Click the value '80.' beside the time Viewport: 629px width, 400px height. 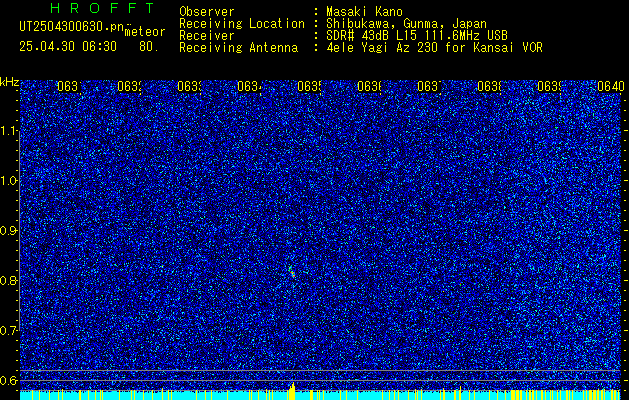(x=149, y=47)
